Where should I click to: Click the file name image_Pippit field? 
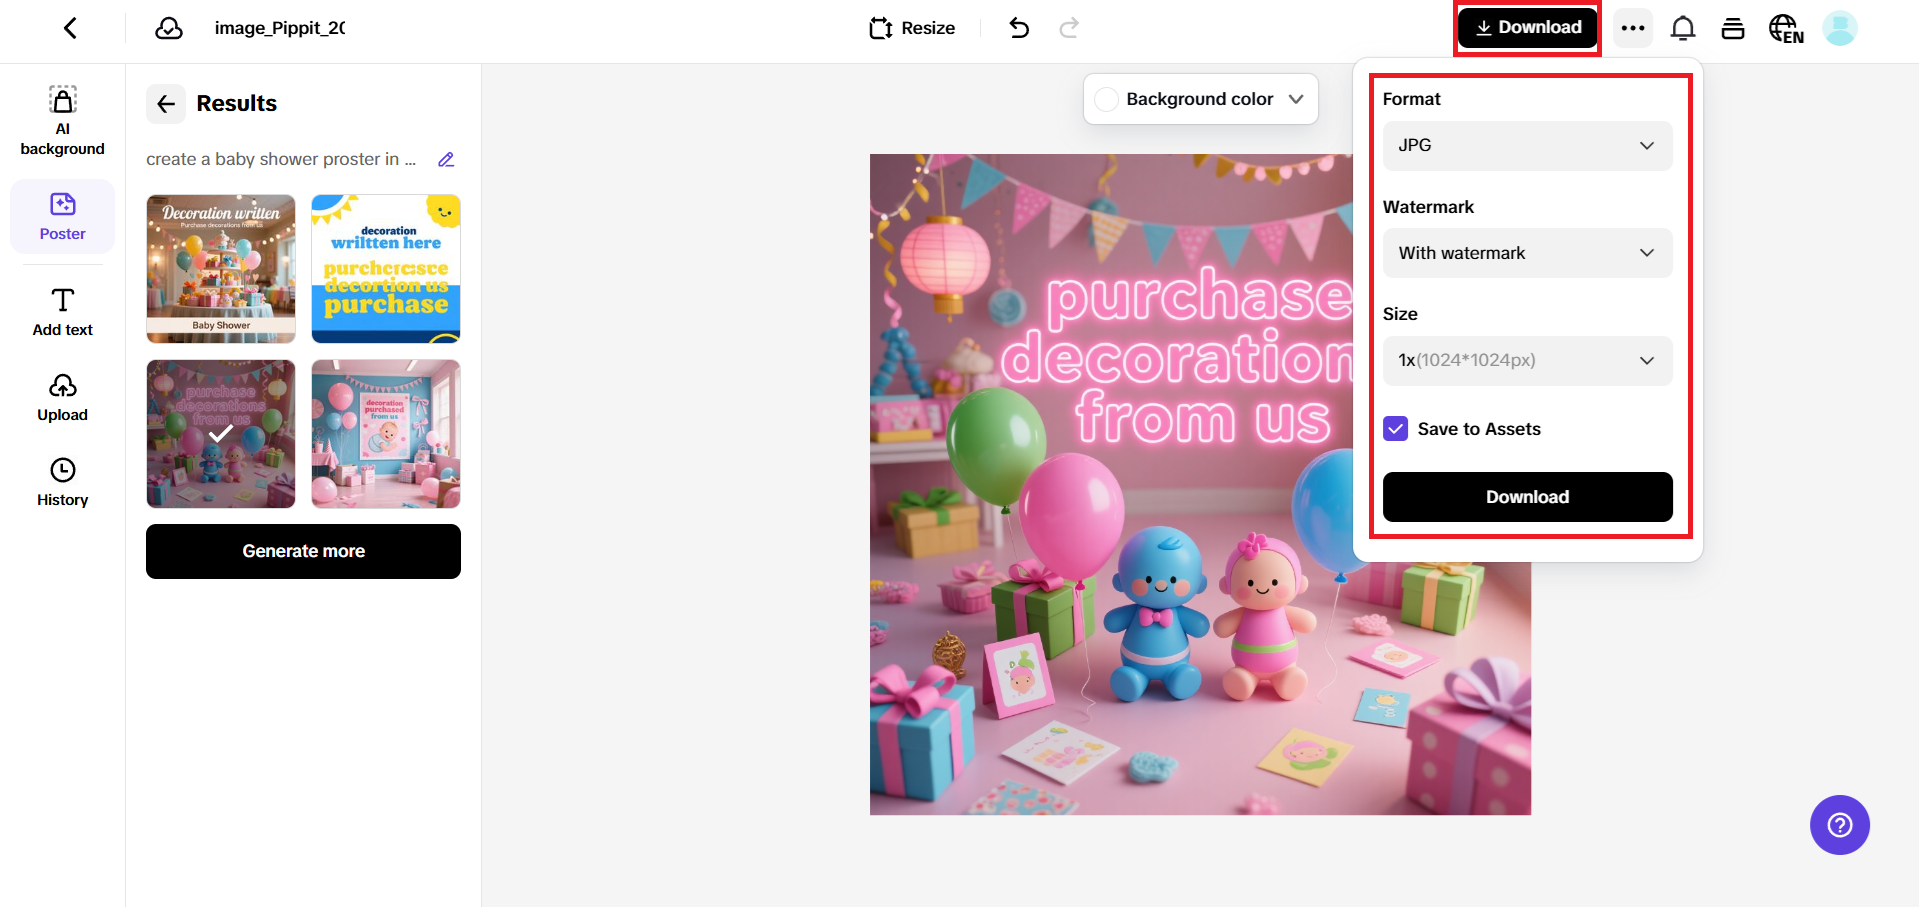280,28
